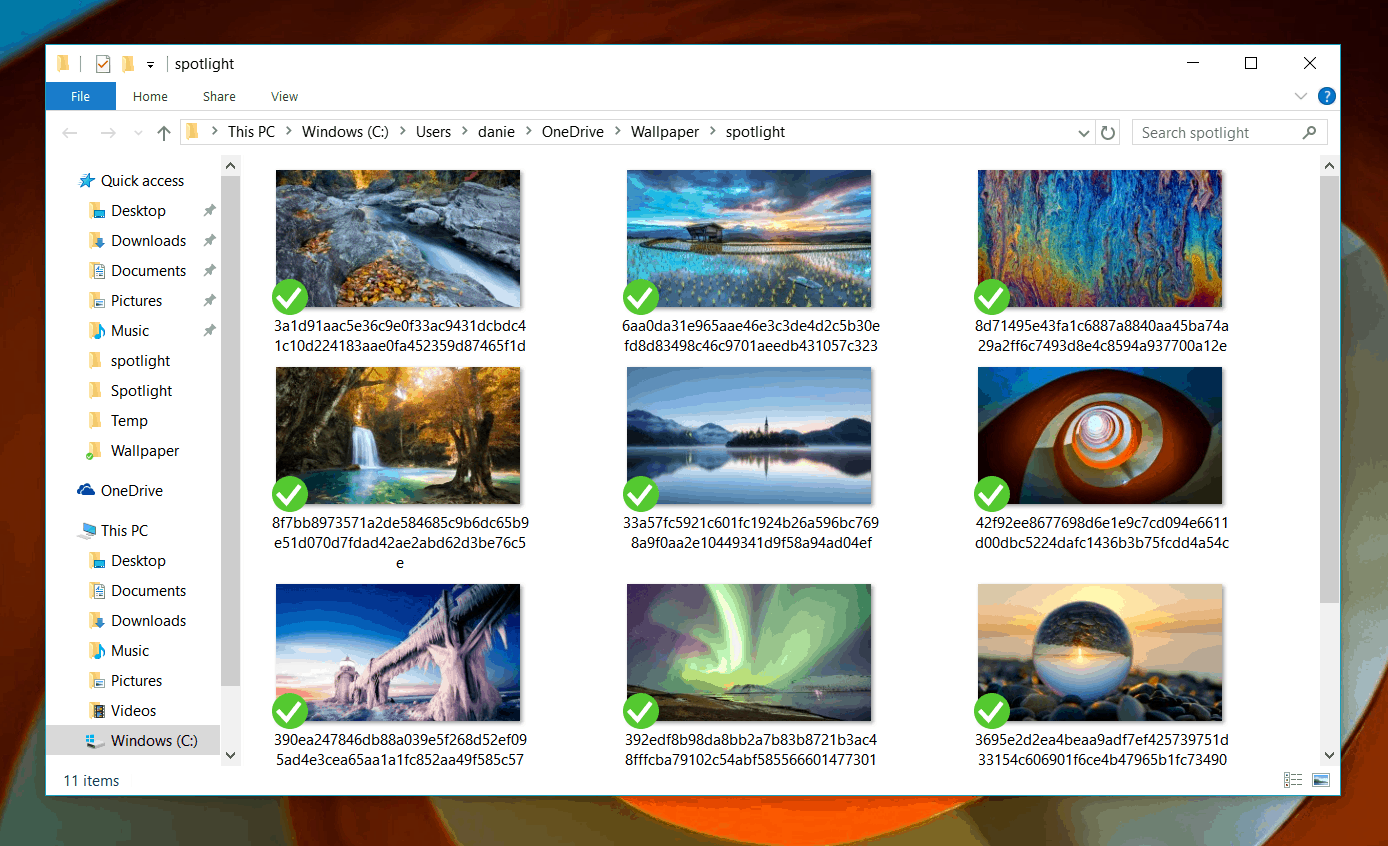Viewport: 1388px width, 846px height.
Task: Click the Refresh button beside address bar
Action: point(1107,132)
